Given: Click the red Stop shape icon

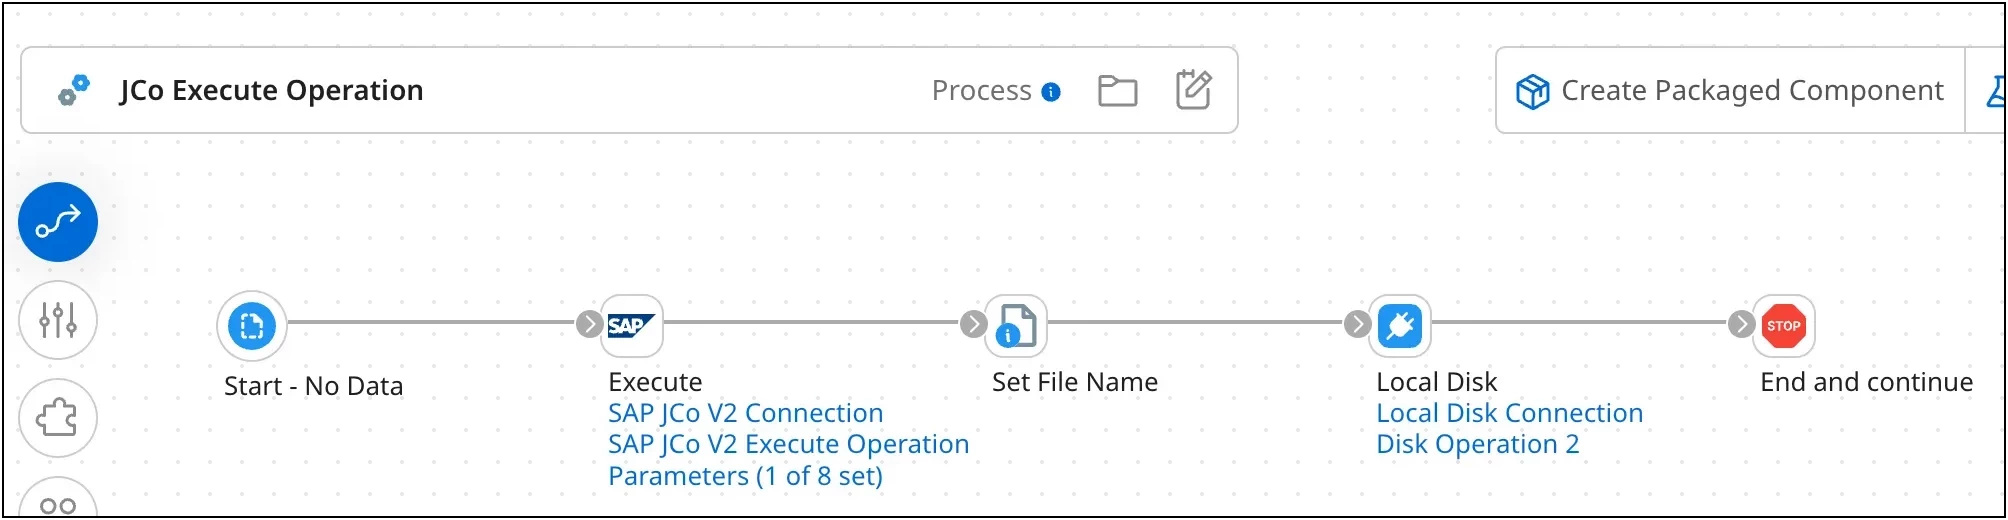Looking at the screenshot, I should pyautogui.click(x=1783, y=326).
